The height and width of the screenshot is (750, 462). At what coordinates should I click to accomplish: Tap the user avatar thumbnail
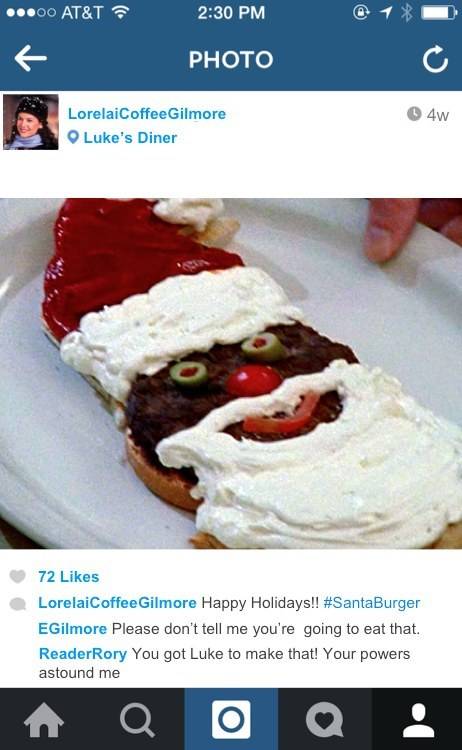point(31,122)
